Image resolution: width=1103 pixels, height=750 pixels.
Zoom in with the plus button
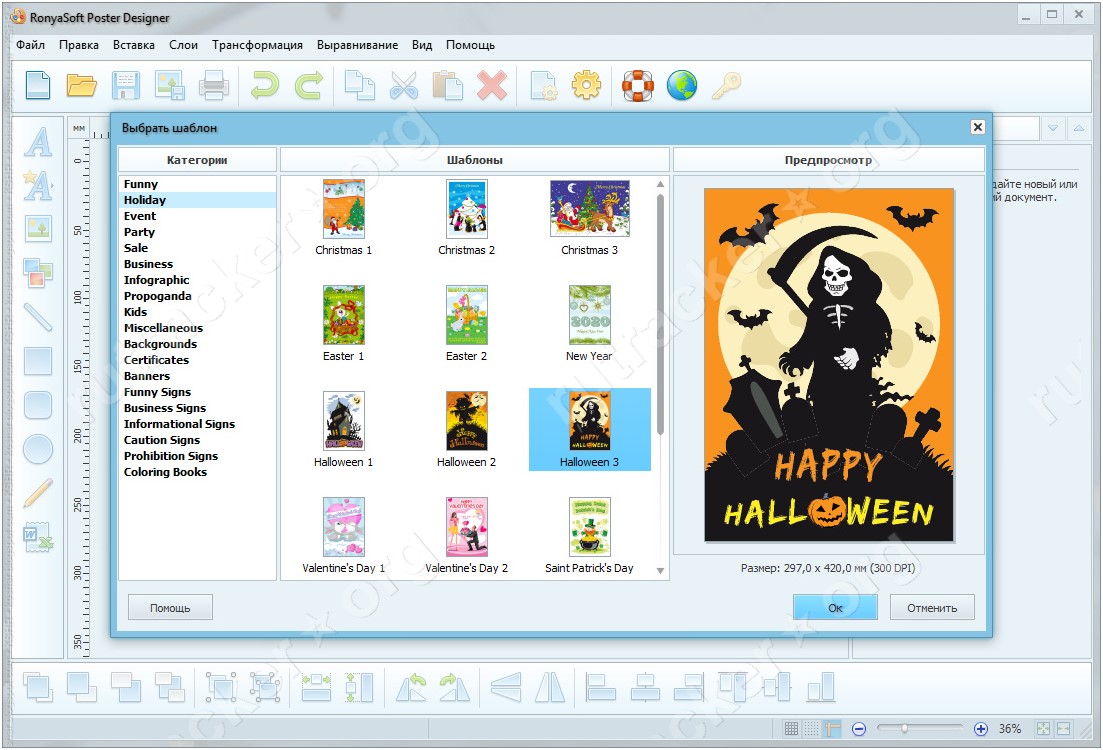(981, 729)
